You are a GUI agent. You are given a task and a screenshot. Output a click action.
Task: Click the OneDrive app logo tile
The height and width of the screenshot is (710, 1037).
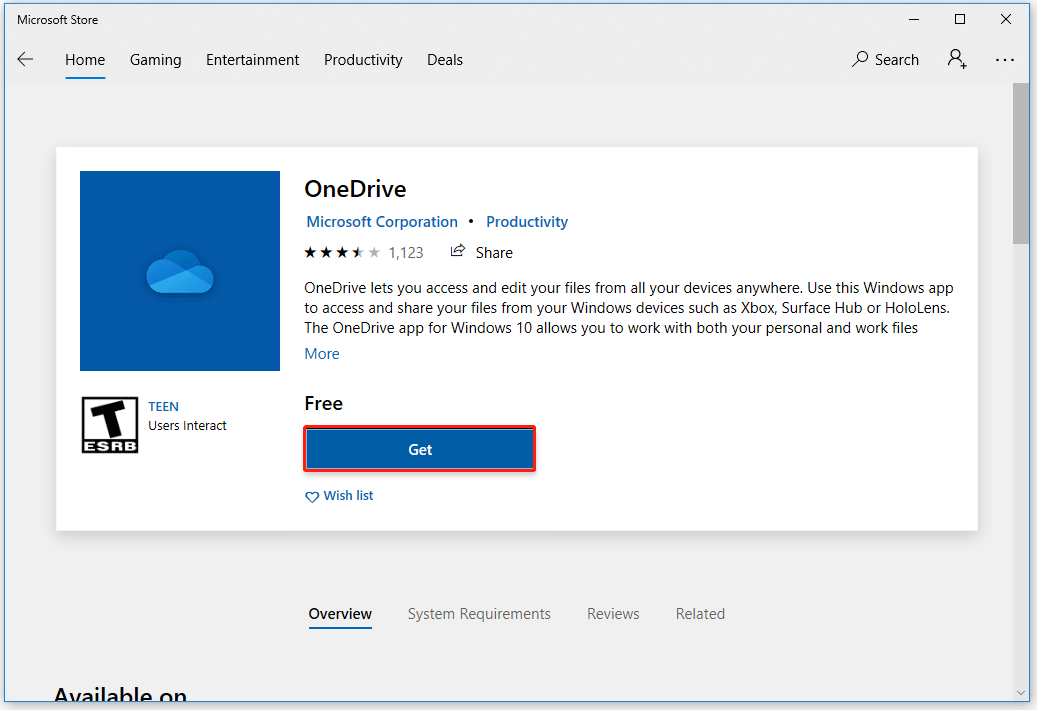[x=180, y=271]
